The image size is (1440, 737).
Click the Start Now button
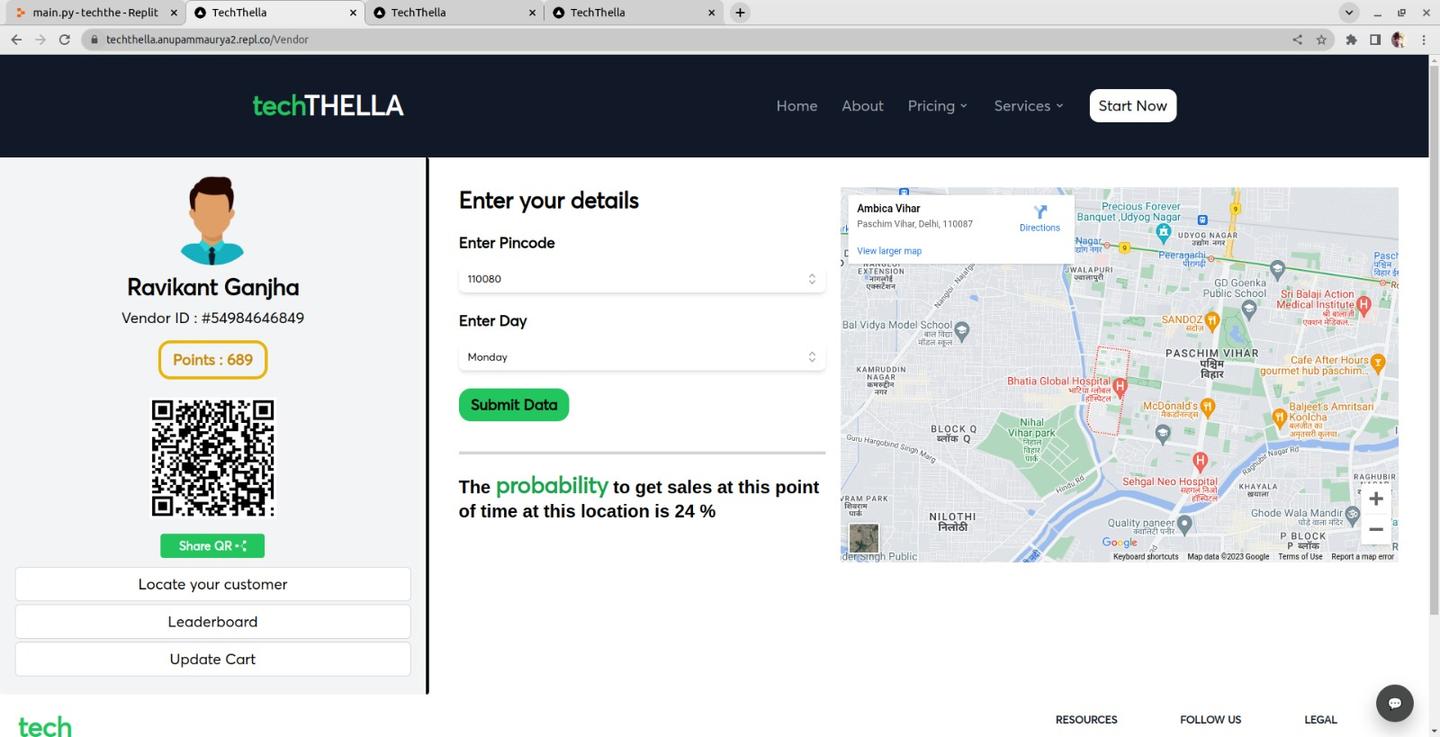point(1133,106)
